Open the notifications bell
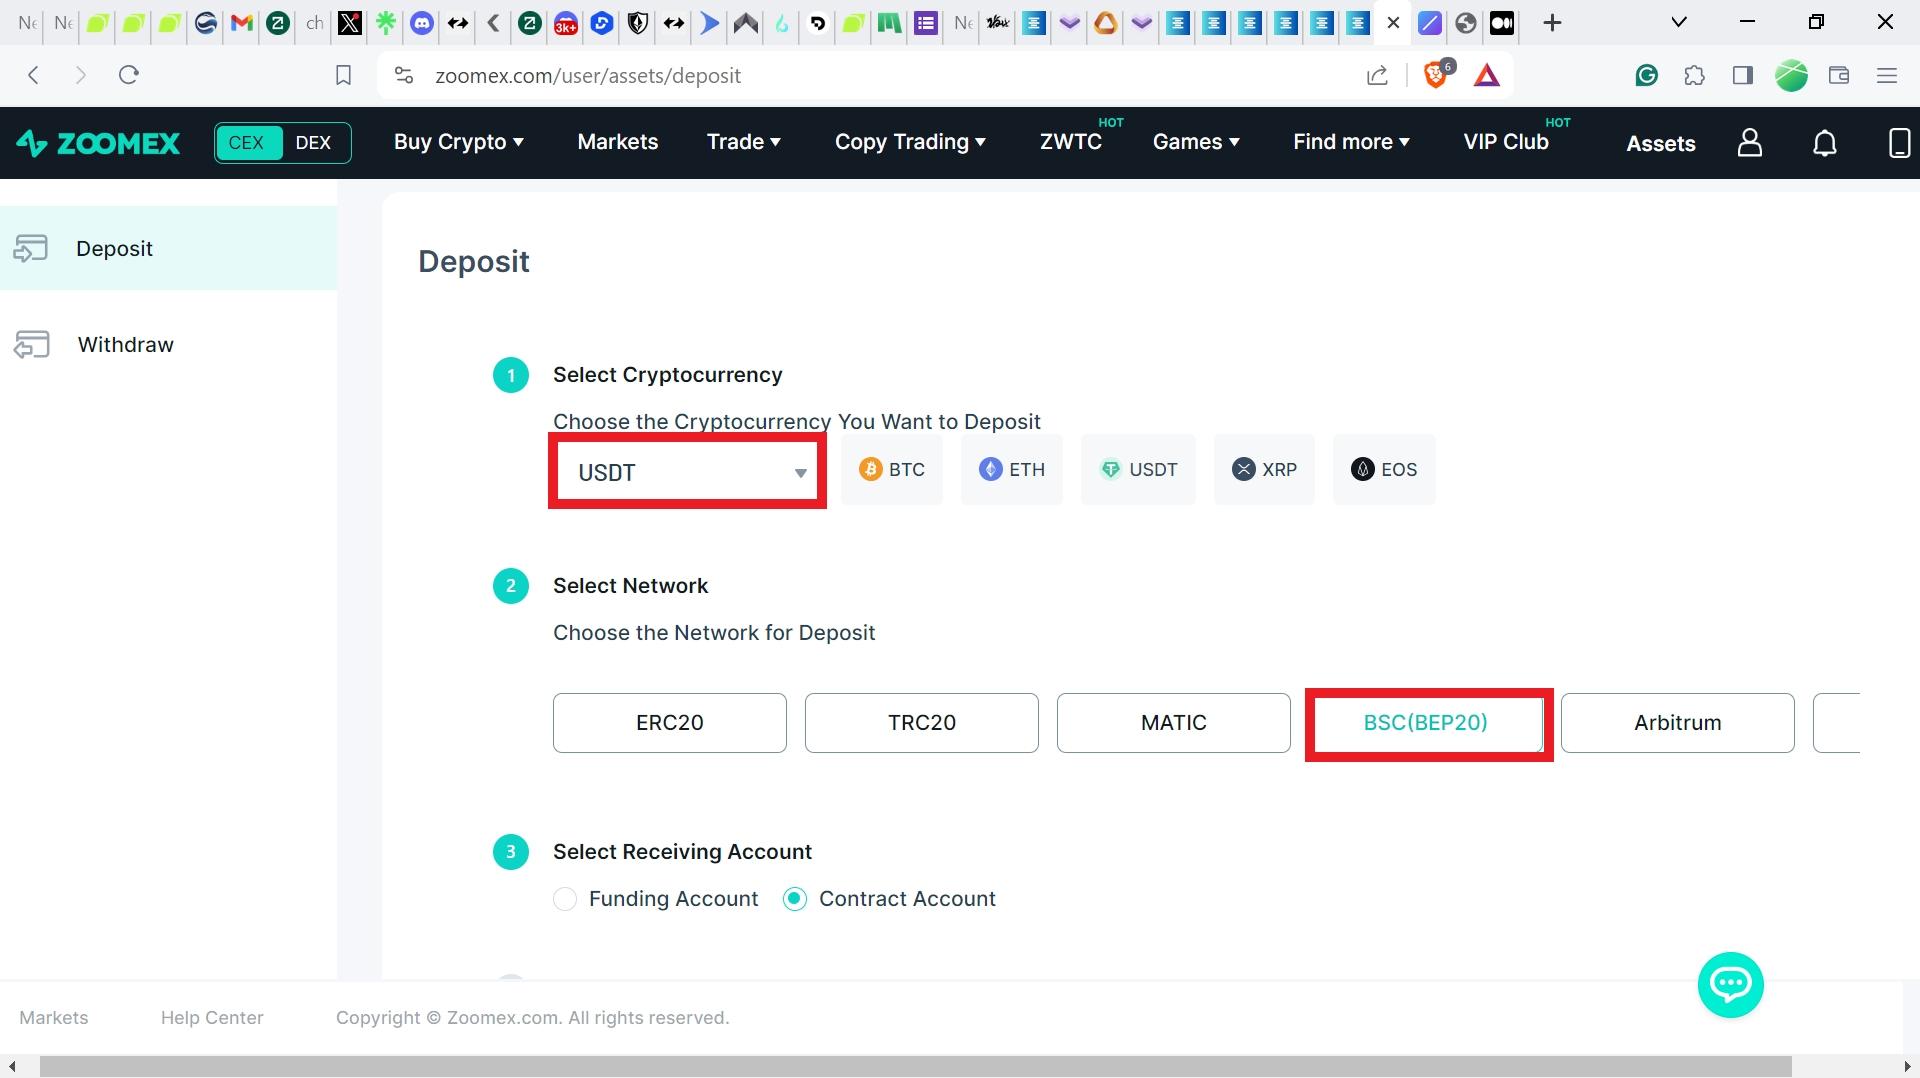 pyautogui.click(x=1825, y=143)
